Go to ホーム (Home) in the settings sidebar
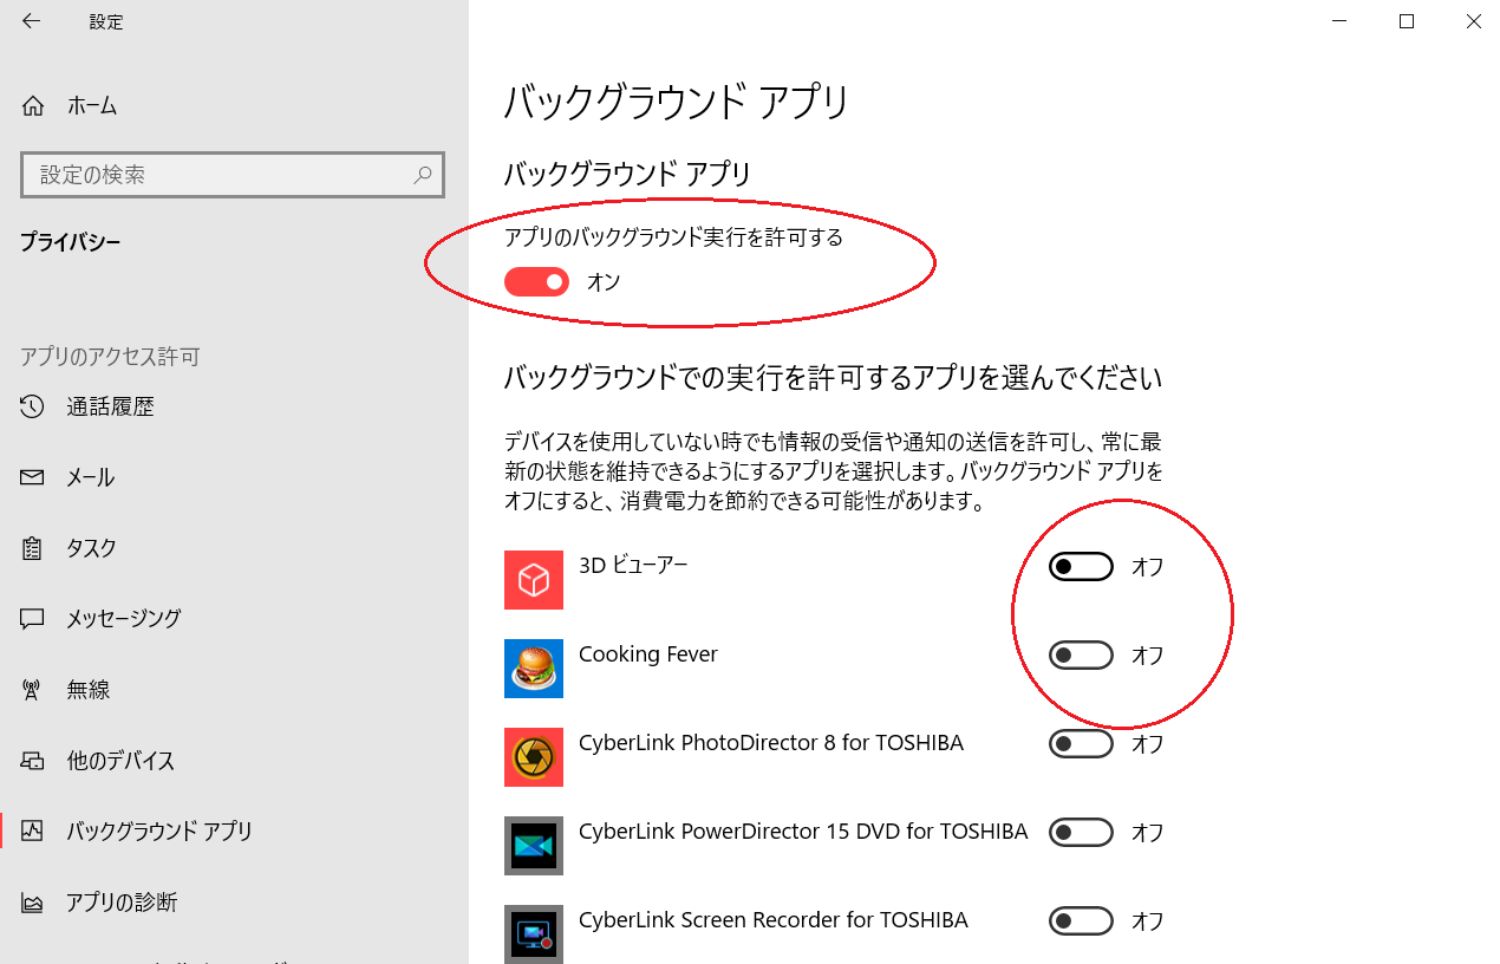The image size is (1500, 964). (91, 106)
